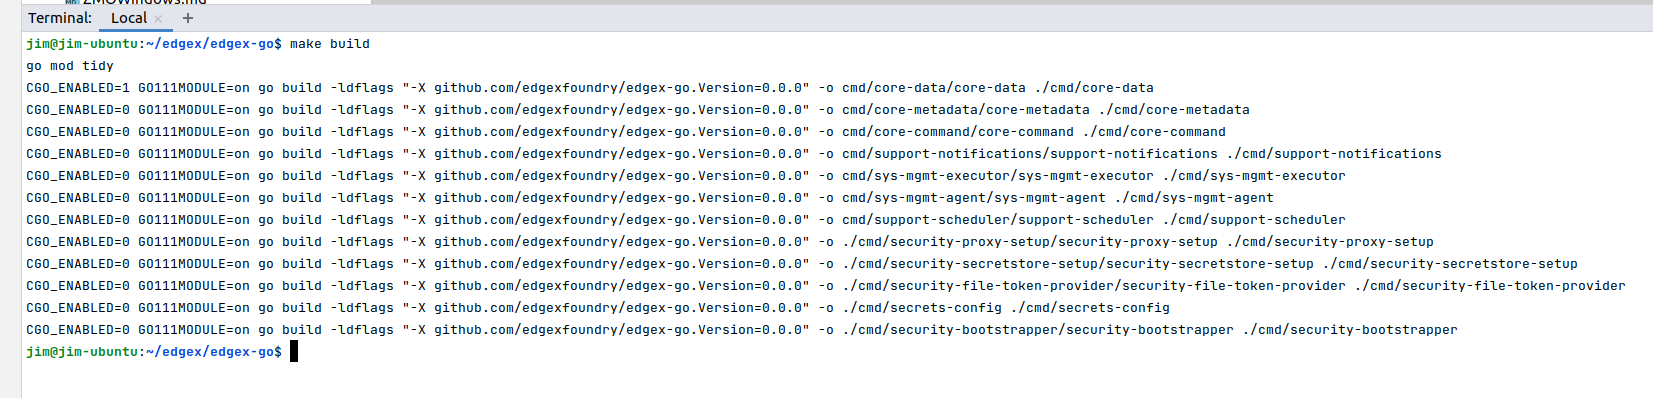Click the cmd/core-data/core-data output path
The width and height of the screenshot is (1653, 398).
(934, 88)
